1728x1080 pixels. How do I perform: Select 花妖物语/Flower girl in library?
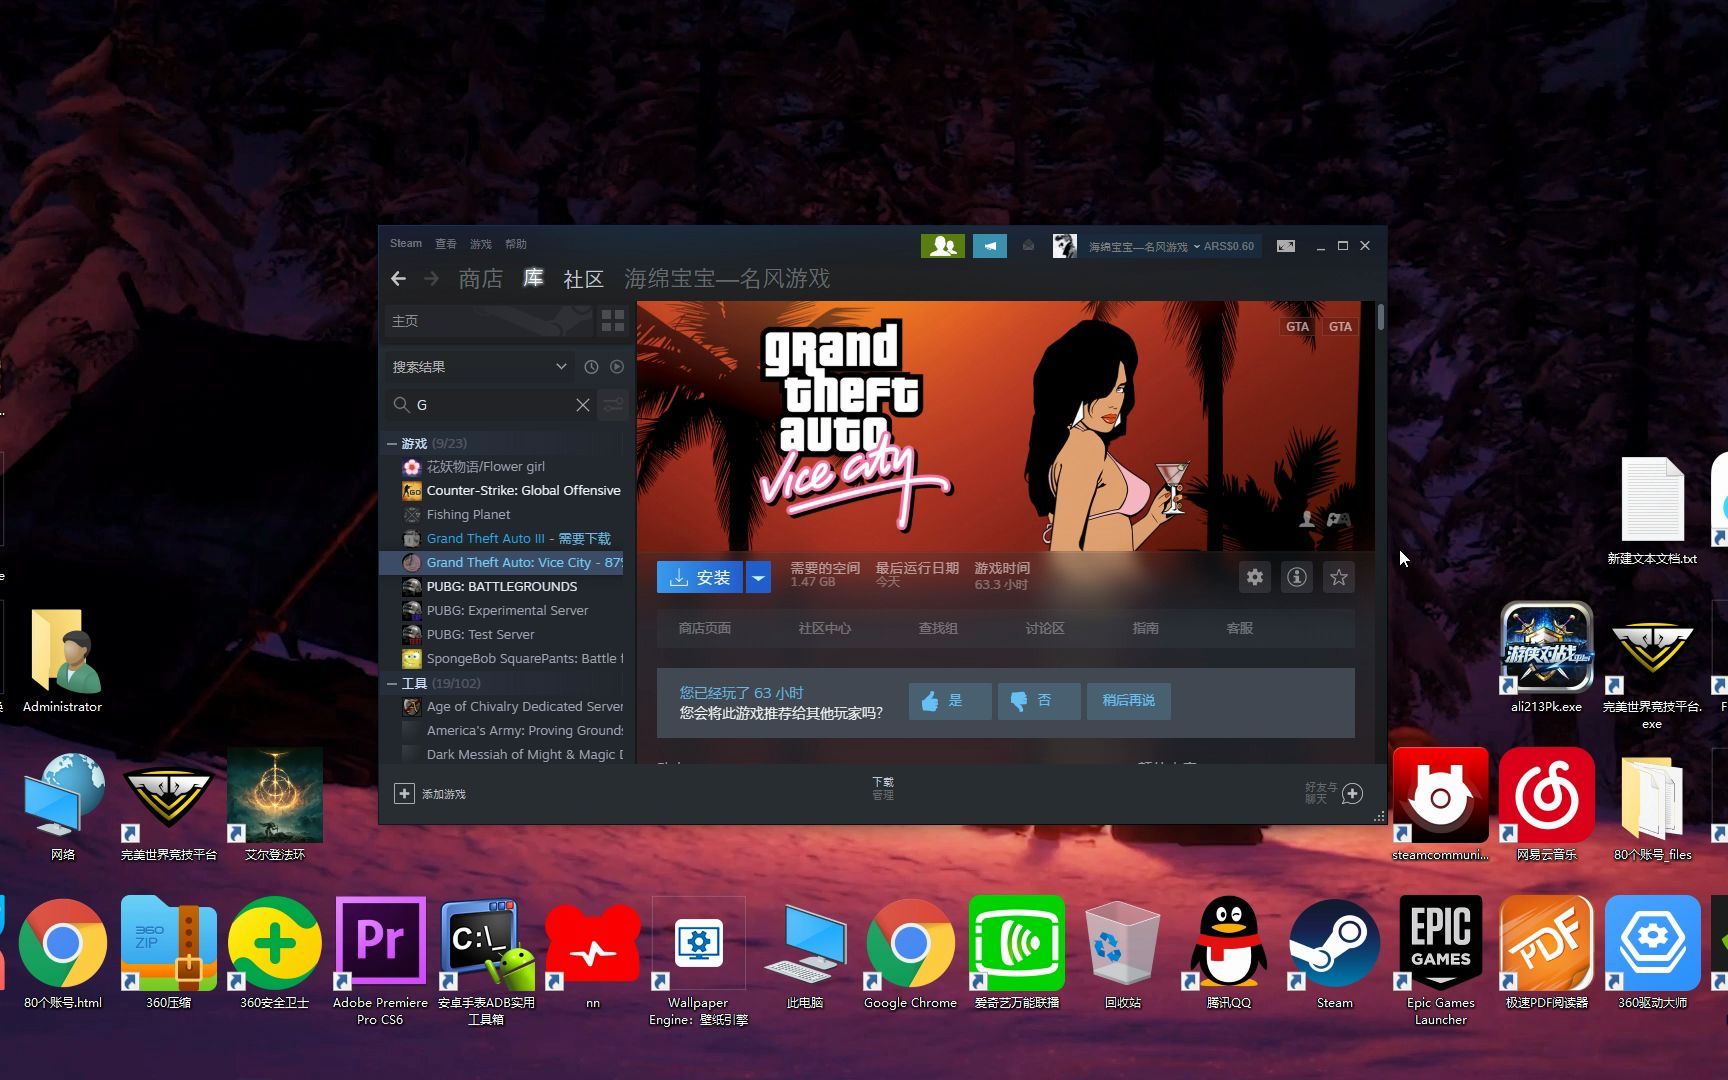point(512,467)
